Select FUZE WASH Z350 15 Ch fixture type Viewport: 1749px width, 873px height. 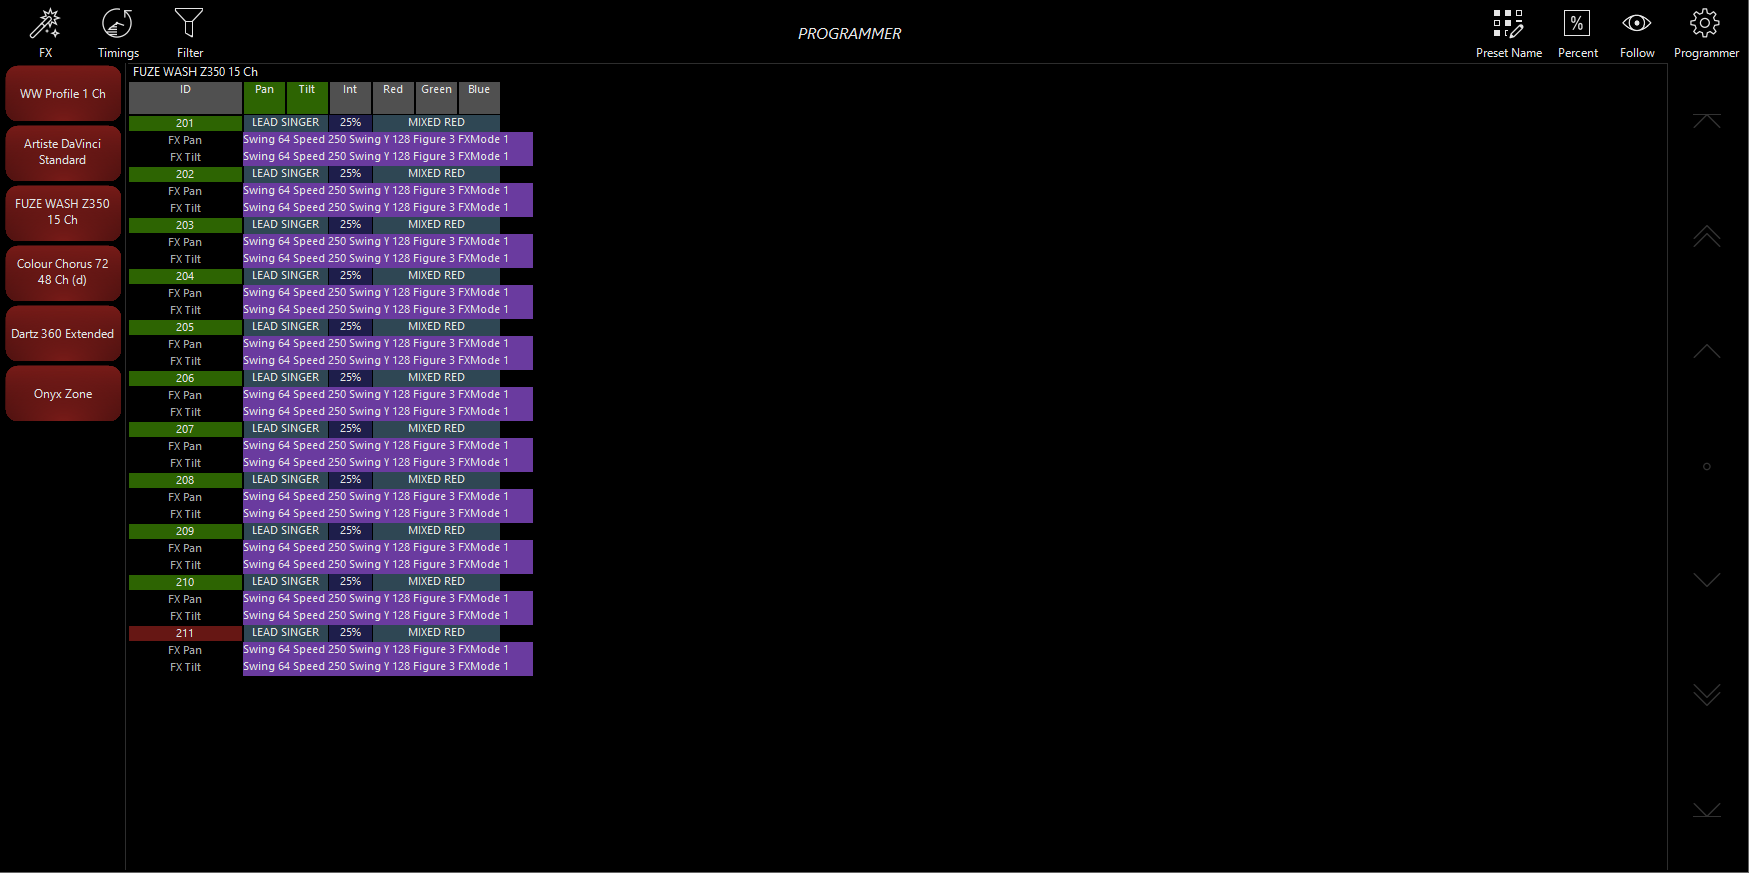(63, 212)
